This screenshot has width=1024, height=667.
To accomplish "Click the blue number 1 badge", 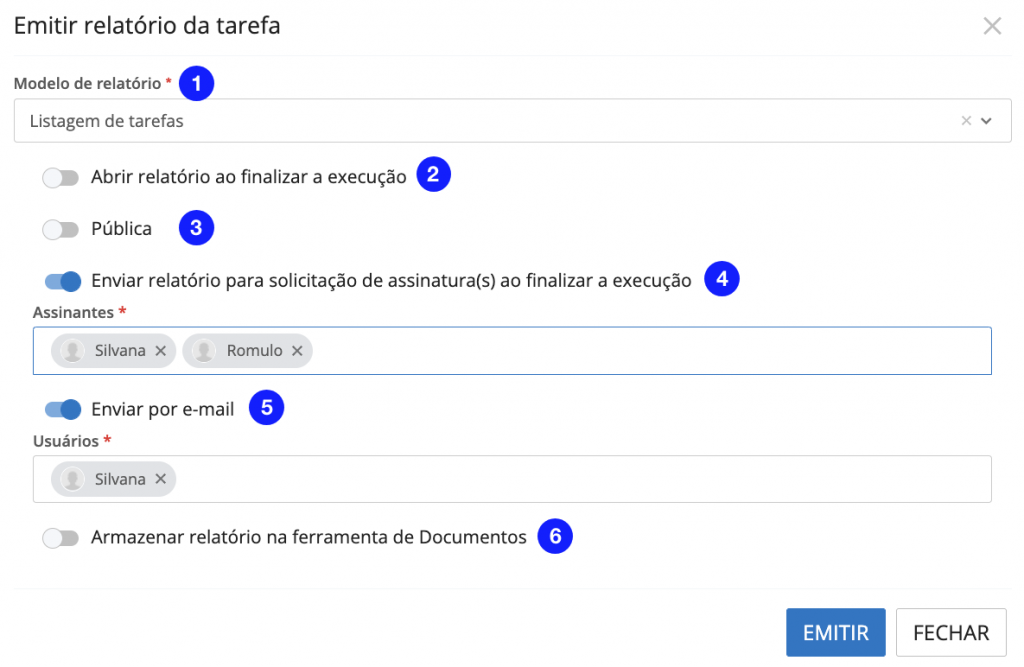I will click(x=197, y=84).
